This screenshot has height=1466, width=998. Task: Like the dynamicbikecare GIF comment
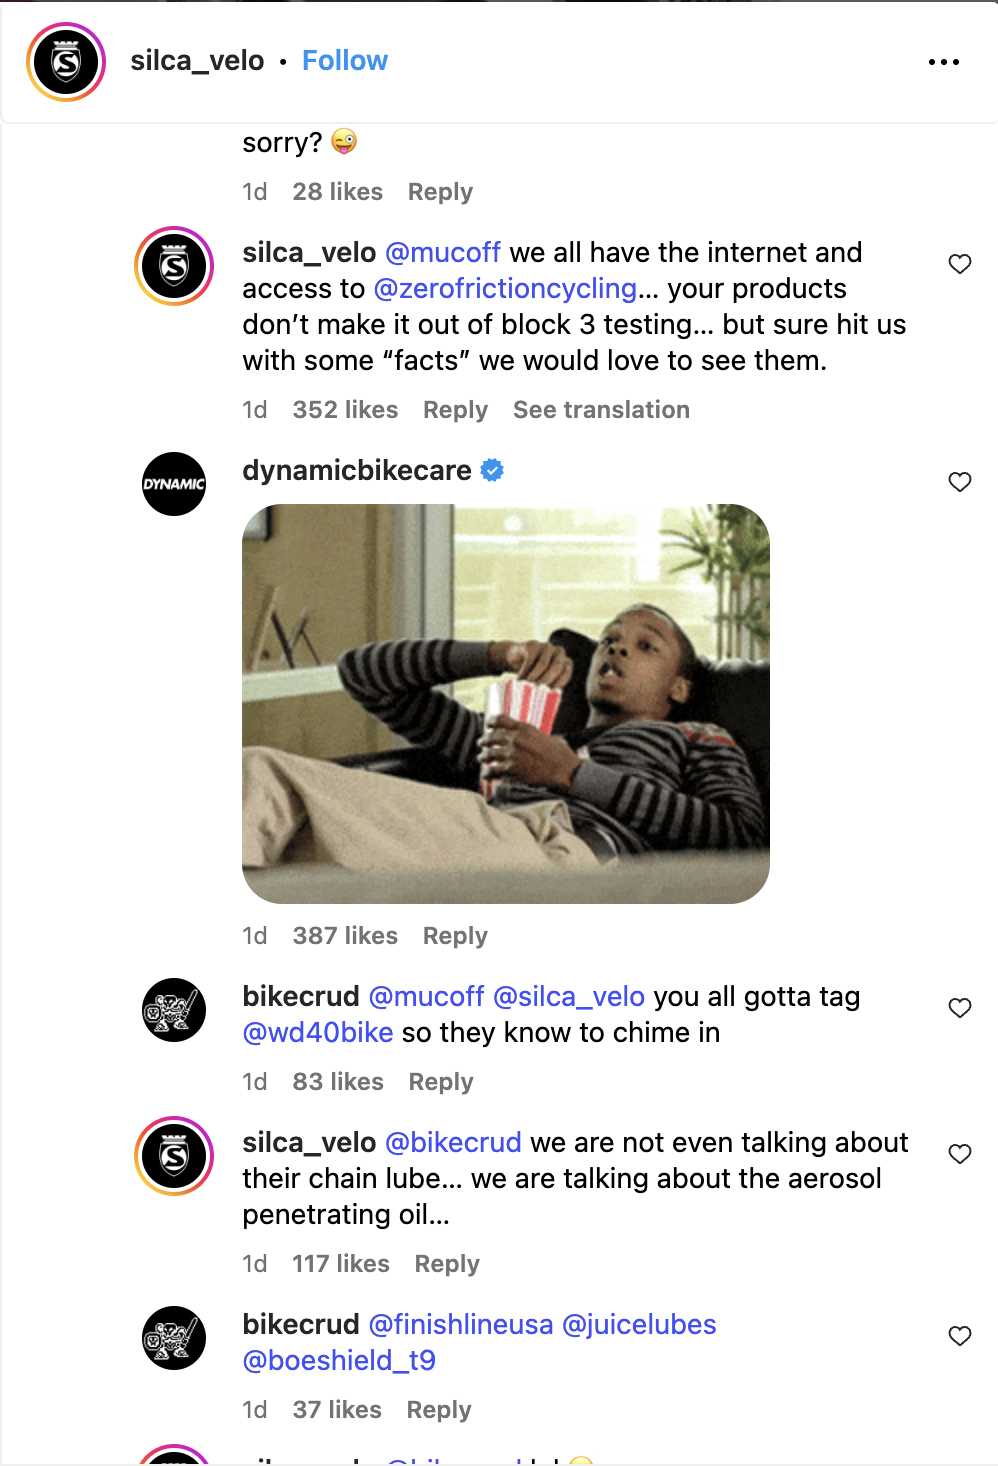point(960,482)
